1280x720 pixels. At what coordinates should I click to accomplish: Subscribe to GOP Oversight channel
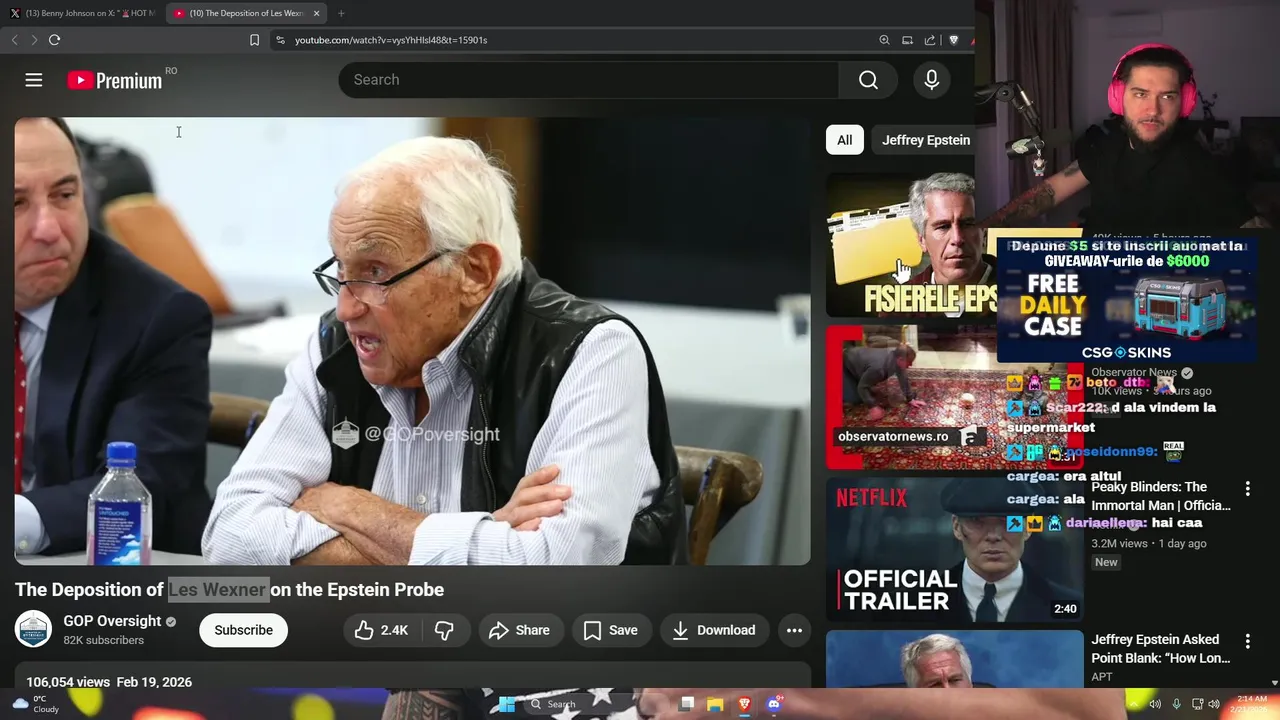pyautogui.click(x=243, y=630)
